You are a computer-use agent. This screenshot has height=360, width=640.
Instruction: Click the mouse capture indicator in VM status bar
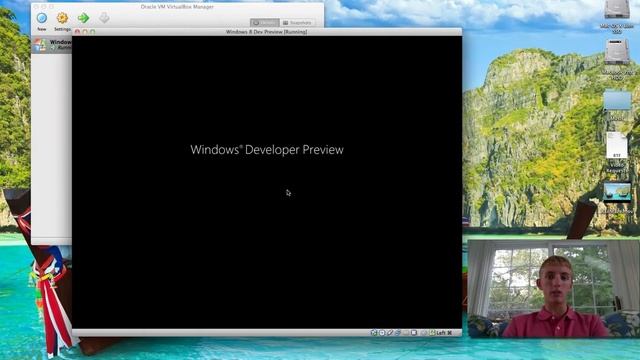coord(424,333)
